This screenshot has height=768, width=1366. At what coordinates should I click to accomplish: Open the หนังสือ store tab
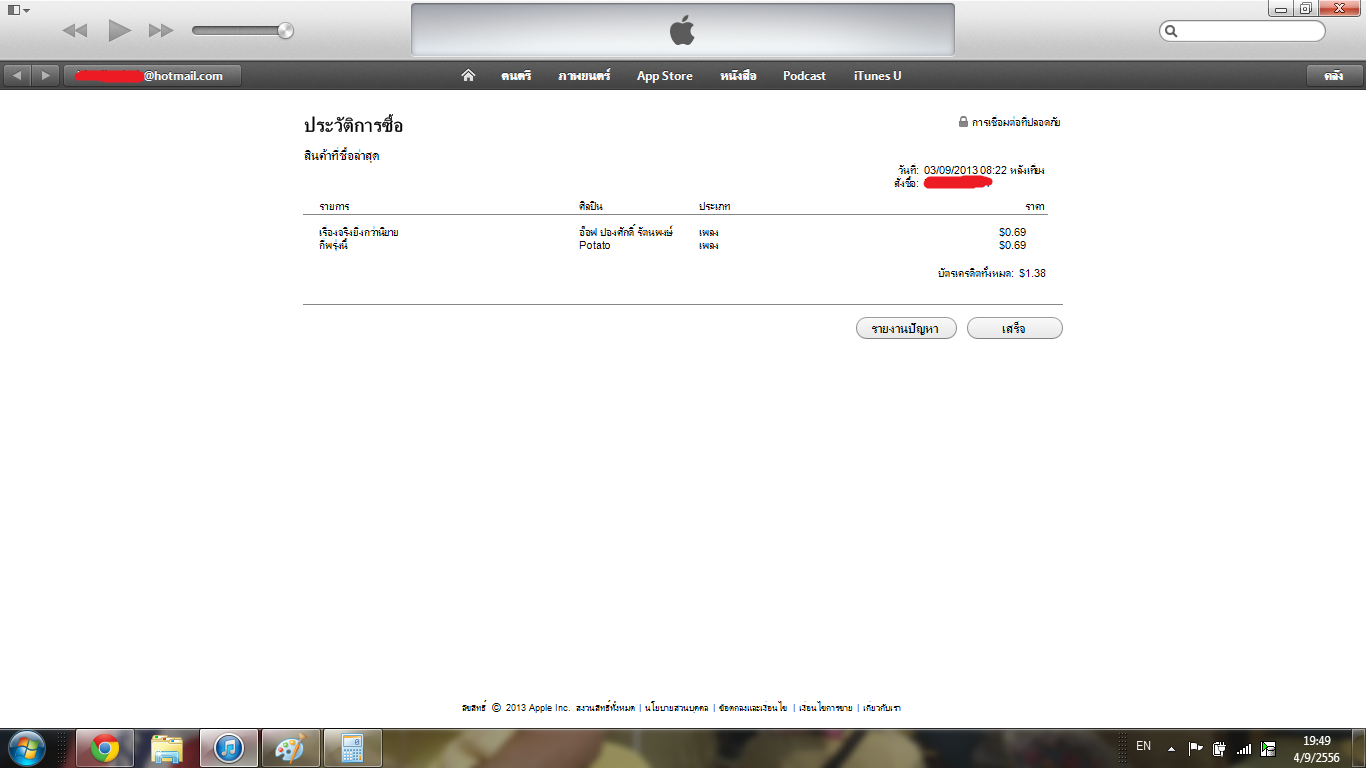[x=738, y=76]
